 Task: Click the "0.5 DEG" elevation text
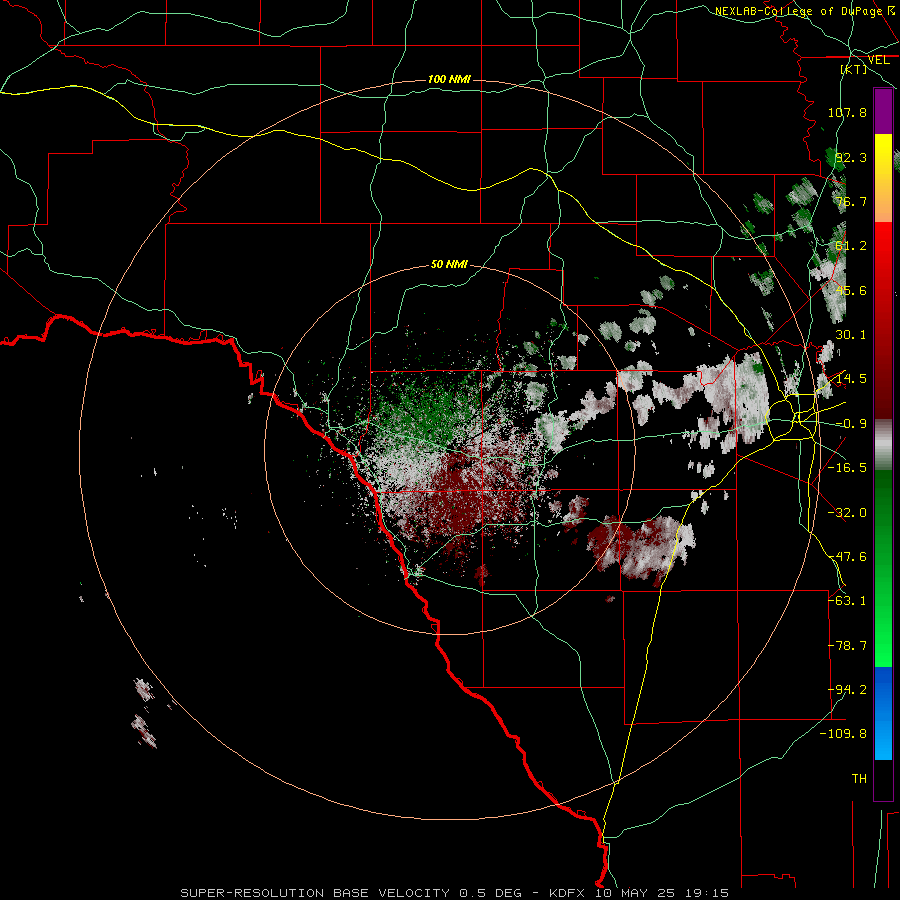point(491,893)
